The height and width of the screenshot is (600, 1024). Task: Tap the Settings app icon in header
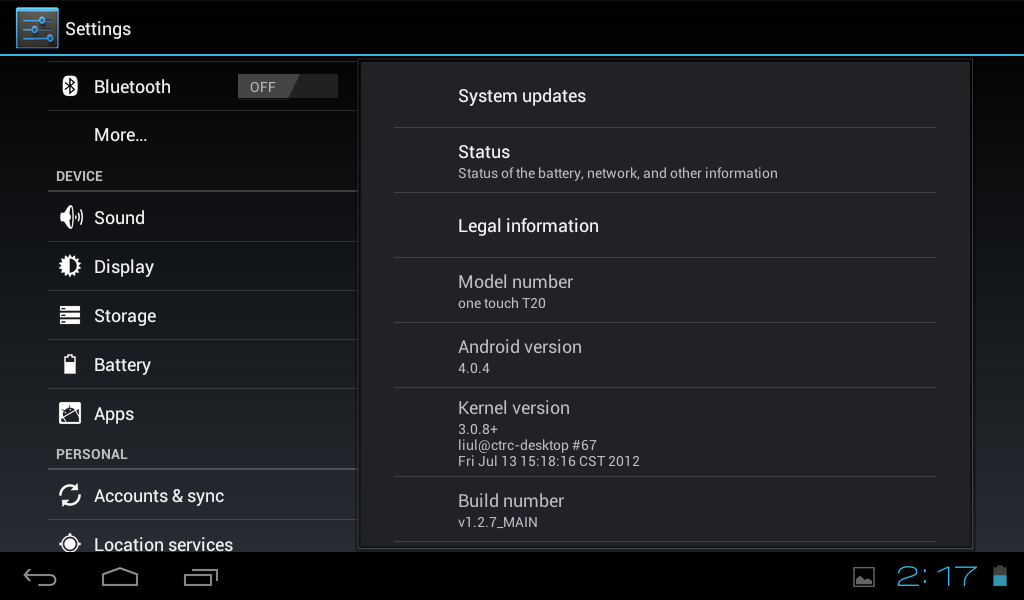[x=37, y=28]
